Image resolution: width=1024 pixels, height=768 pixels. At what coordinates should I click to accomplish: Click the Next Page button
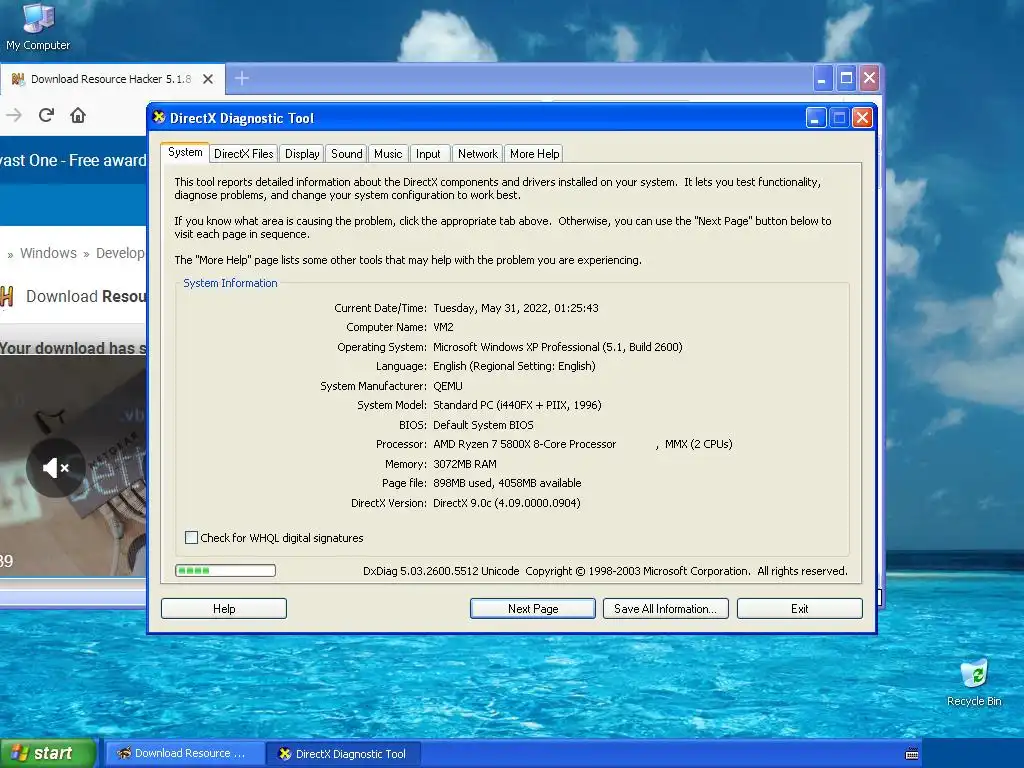pos(533,609)
